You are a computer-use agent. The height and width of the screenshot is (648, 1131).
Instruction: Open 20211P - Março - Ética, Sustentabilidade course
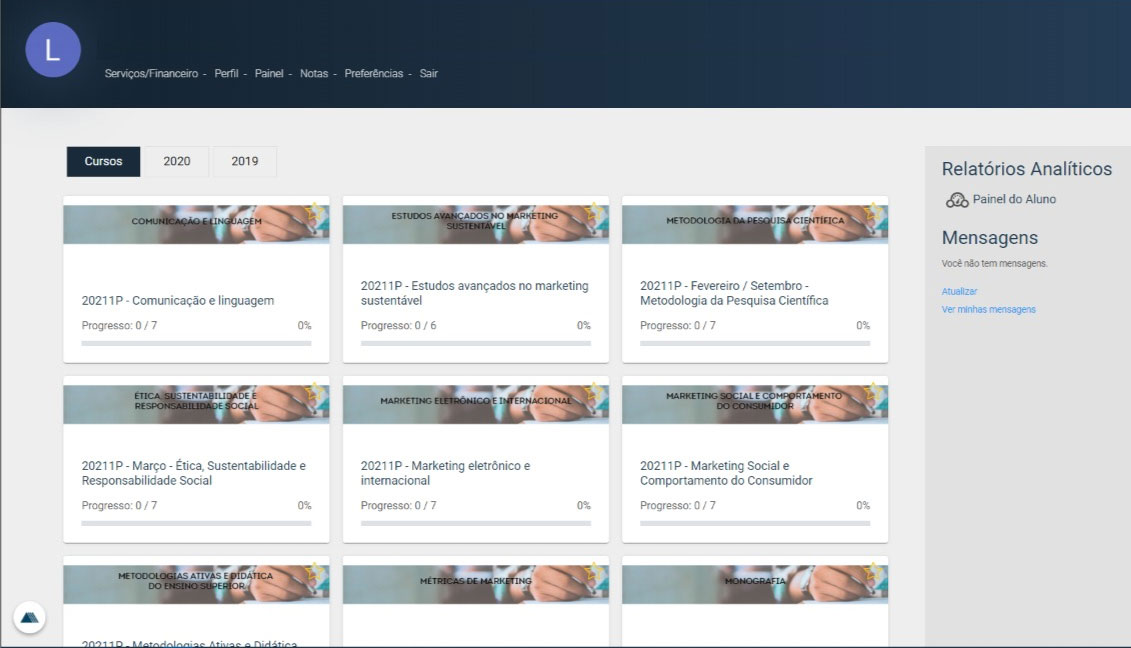[193, 473]
